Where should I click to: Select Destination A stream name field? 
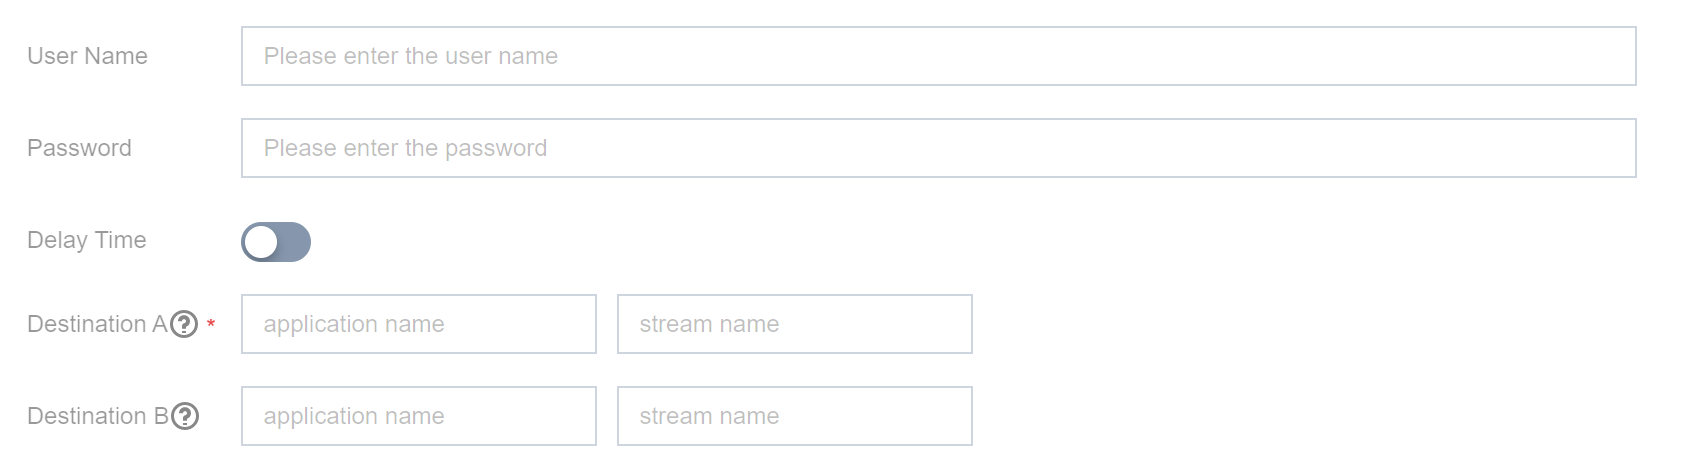tap(794, 324)
